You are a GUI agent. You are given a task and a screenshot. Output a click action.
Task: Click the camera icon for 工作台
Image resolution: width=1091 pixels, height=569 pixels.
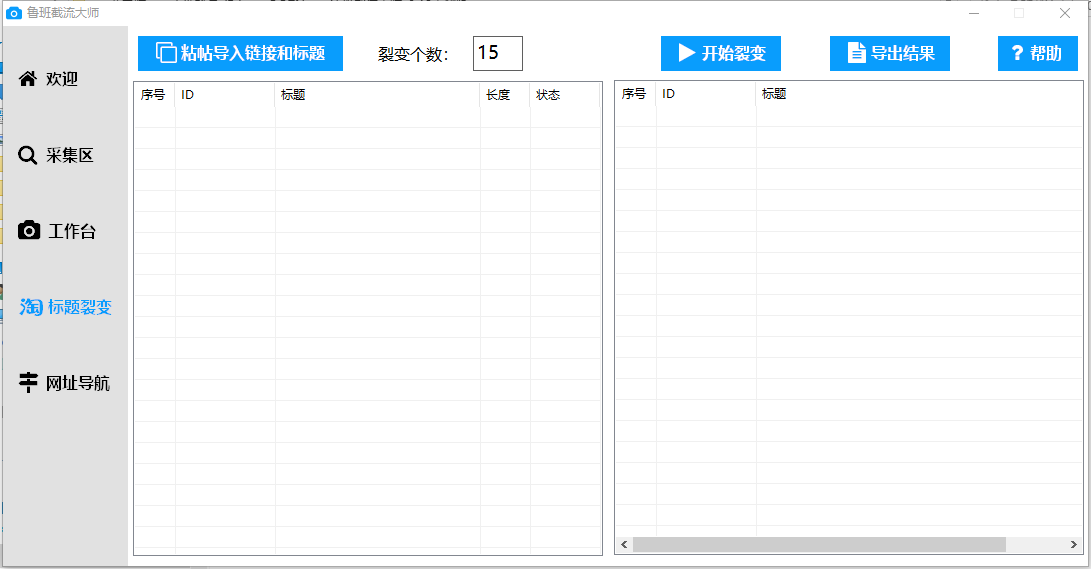pos(30,231)
